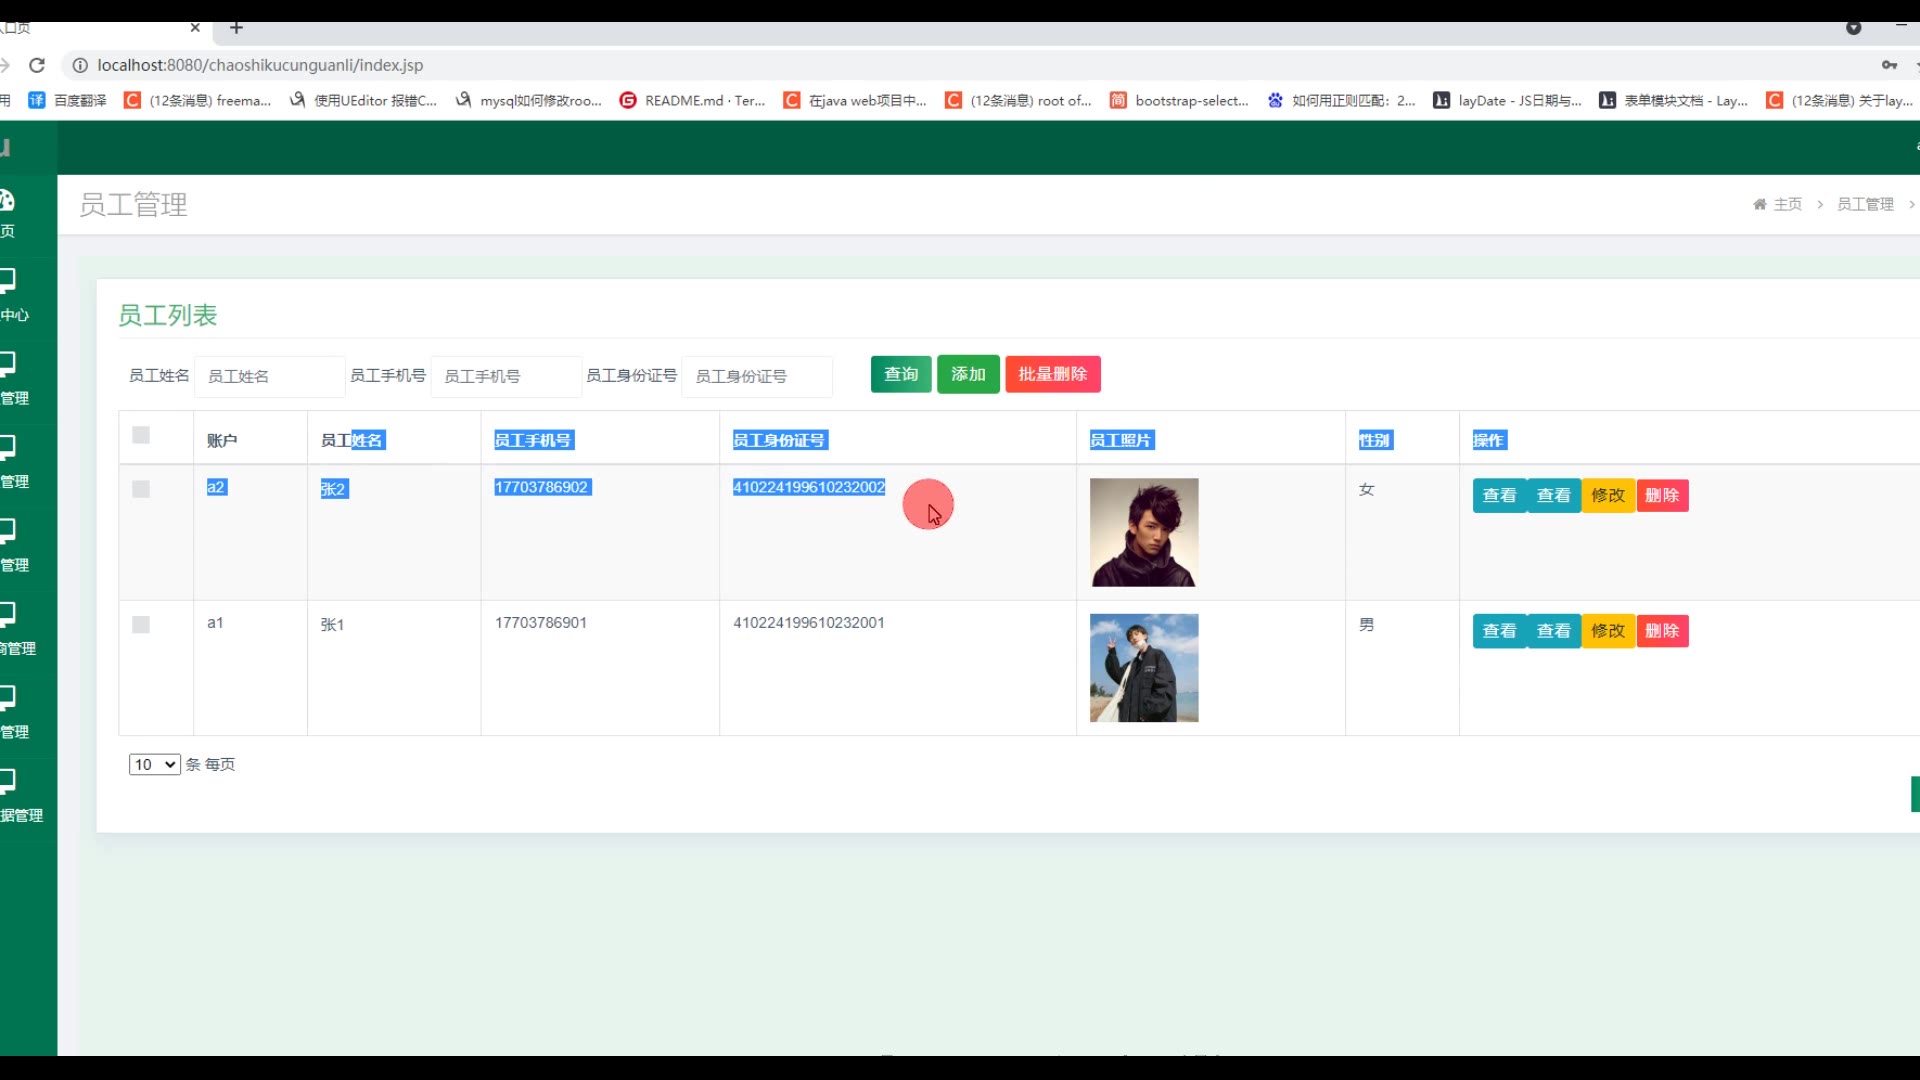Check the checkbox for account a1
Image resolution: width=1920 pixels, height=1080 pixels.
pyautogui.click(x=141, y=625)
